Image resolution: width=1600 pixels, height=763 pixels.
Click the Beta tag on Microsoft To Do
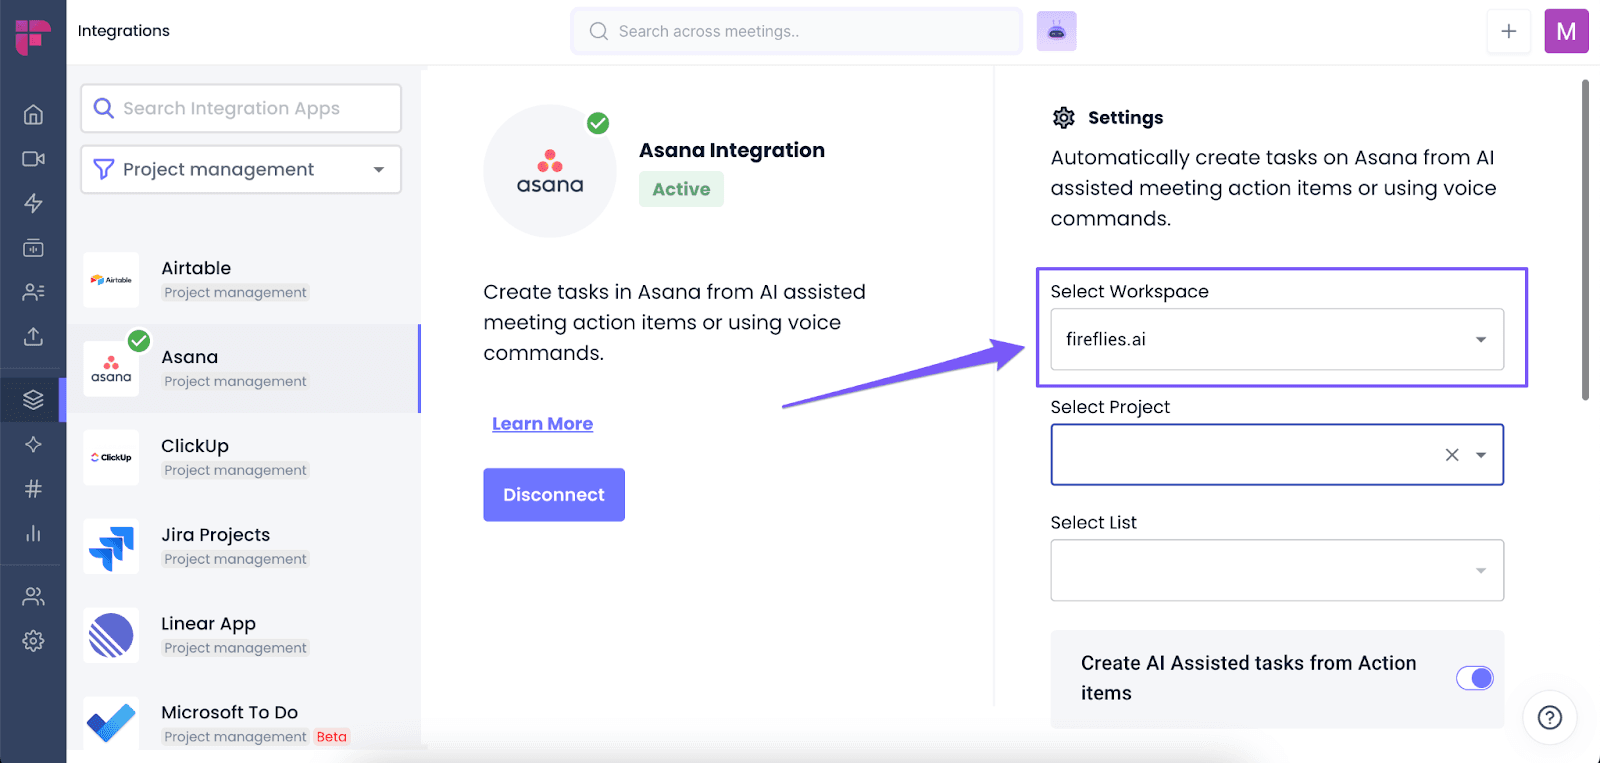click(332, 737)
